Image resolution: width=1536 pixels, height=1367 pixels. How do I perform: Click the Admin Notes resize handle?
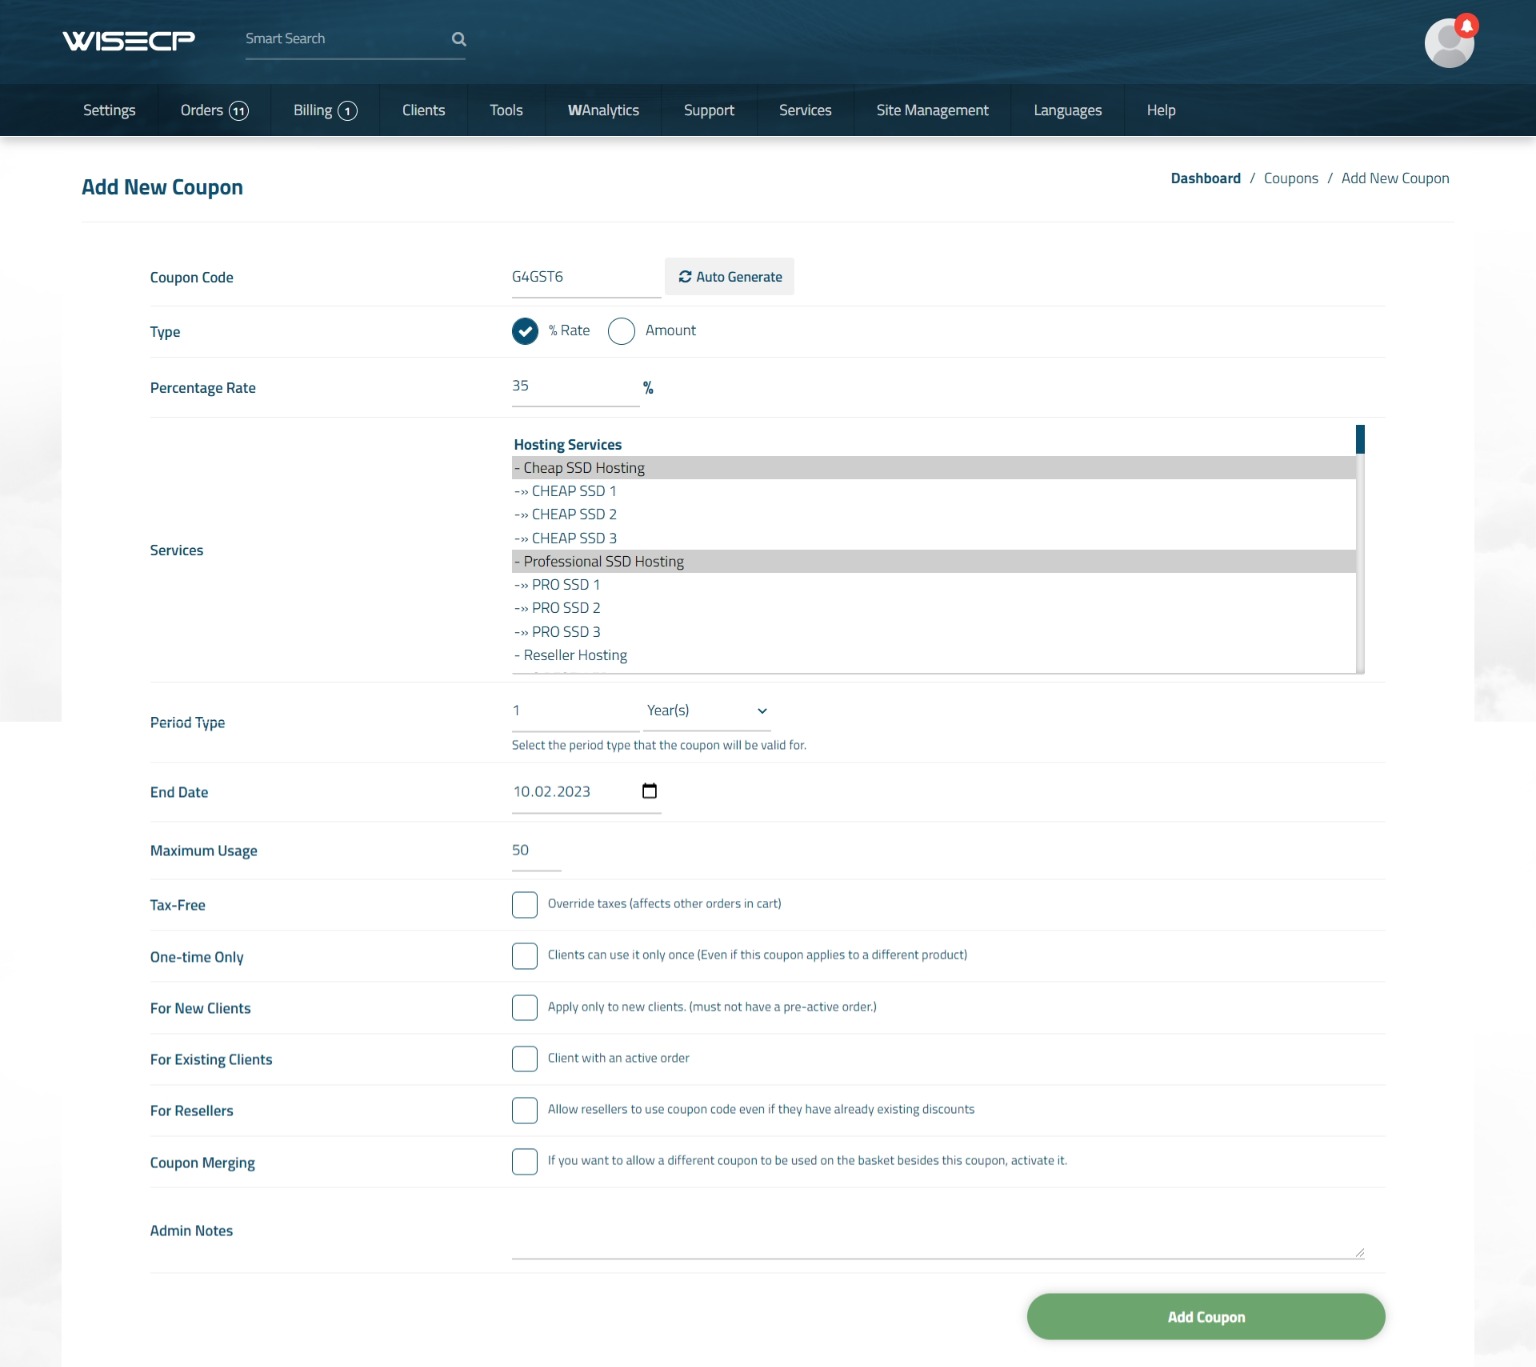(x=1359, y=1252)
